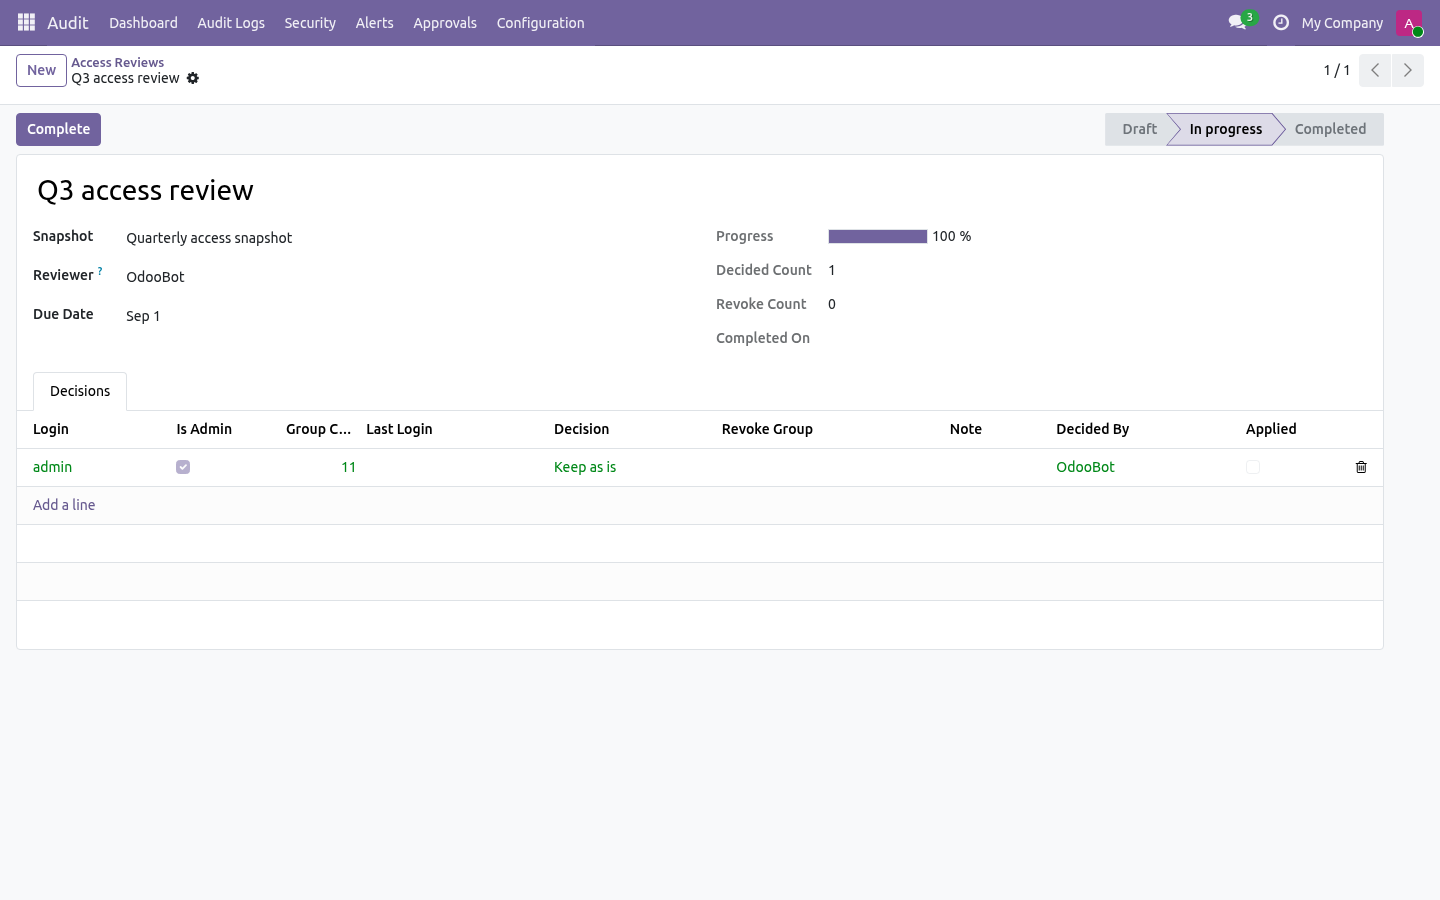Go to previous record arrow
Screen dimensions: 1440x900
pos(1375,70)
